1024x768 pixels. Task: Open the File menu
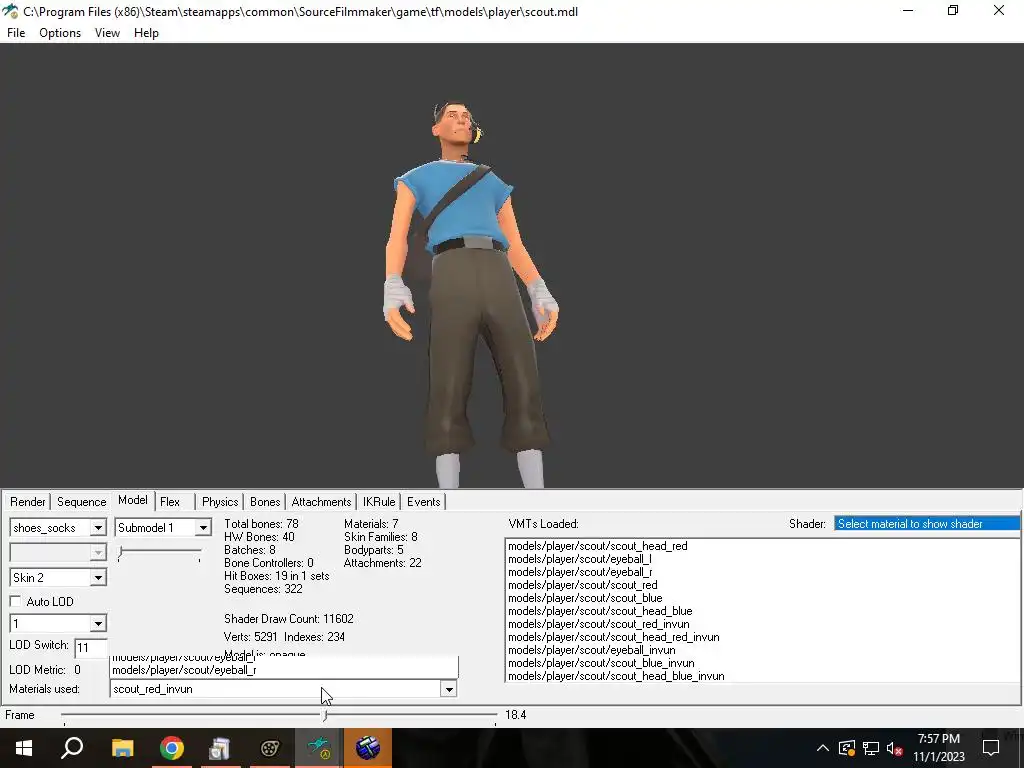coord(16,33)
